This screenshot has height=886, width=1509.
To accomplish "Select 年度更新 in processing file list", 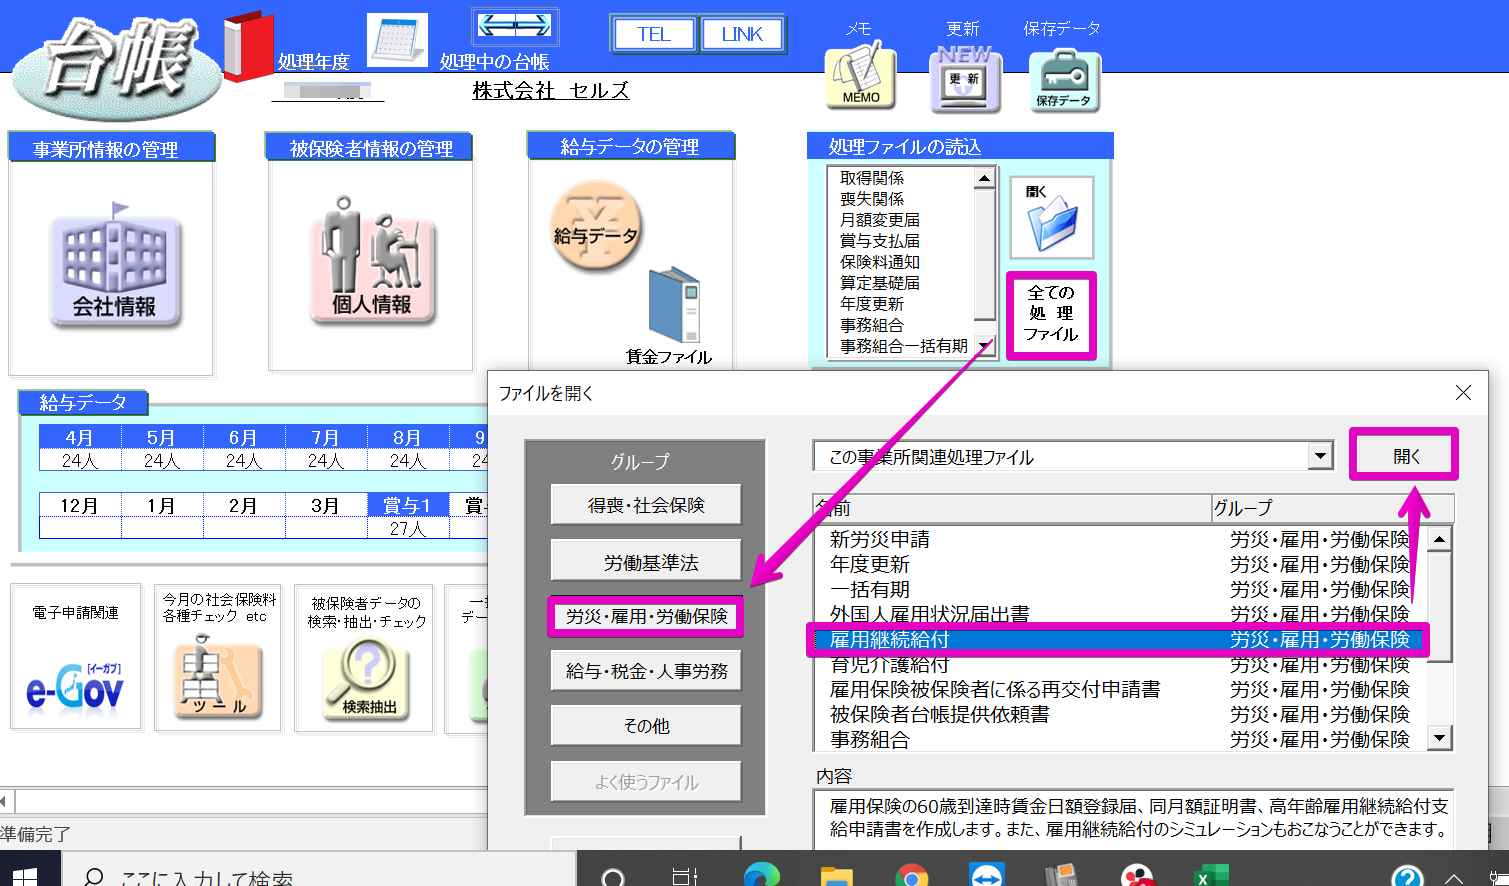I will 871,303.
